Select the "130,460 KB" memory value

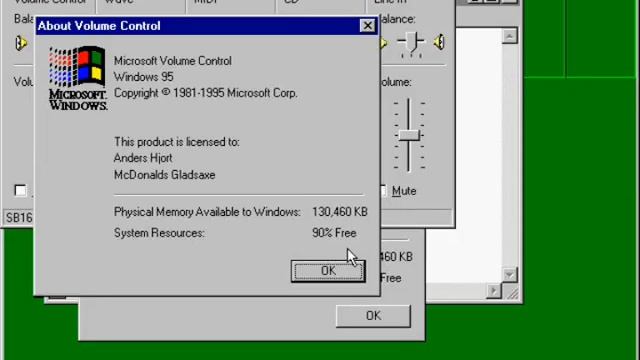click(340, 212)
